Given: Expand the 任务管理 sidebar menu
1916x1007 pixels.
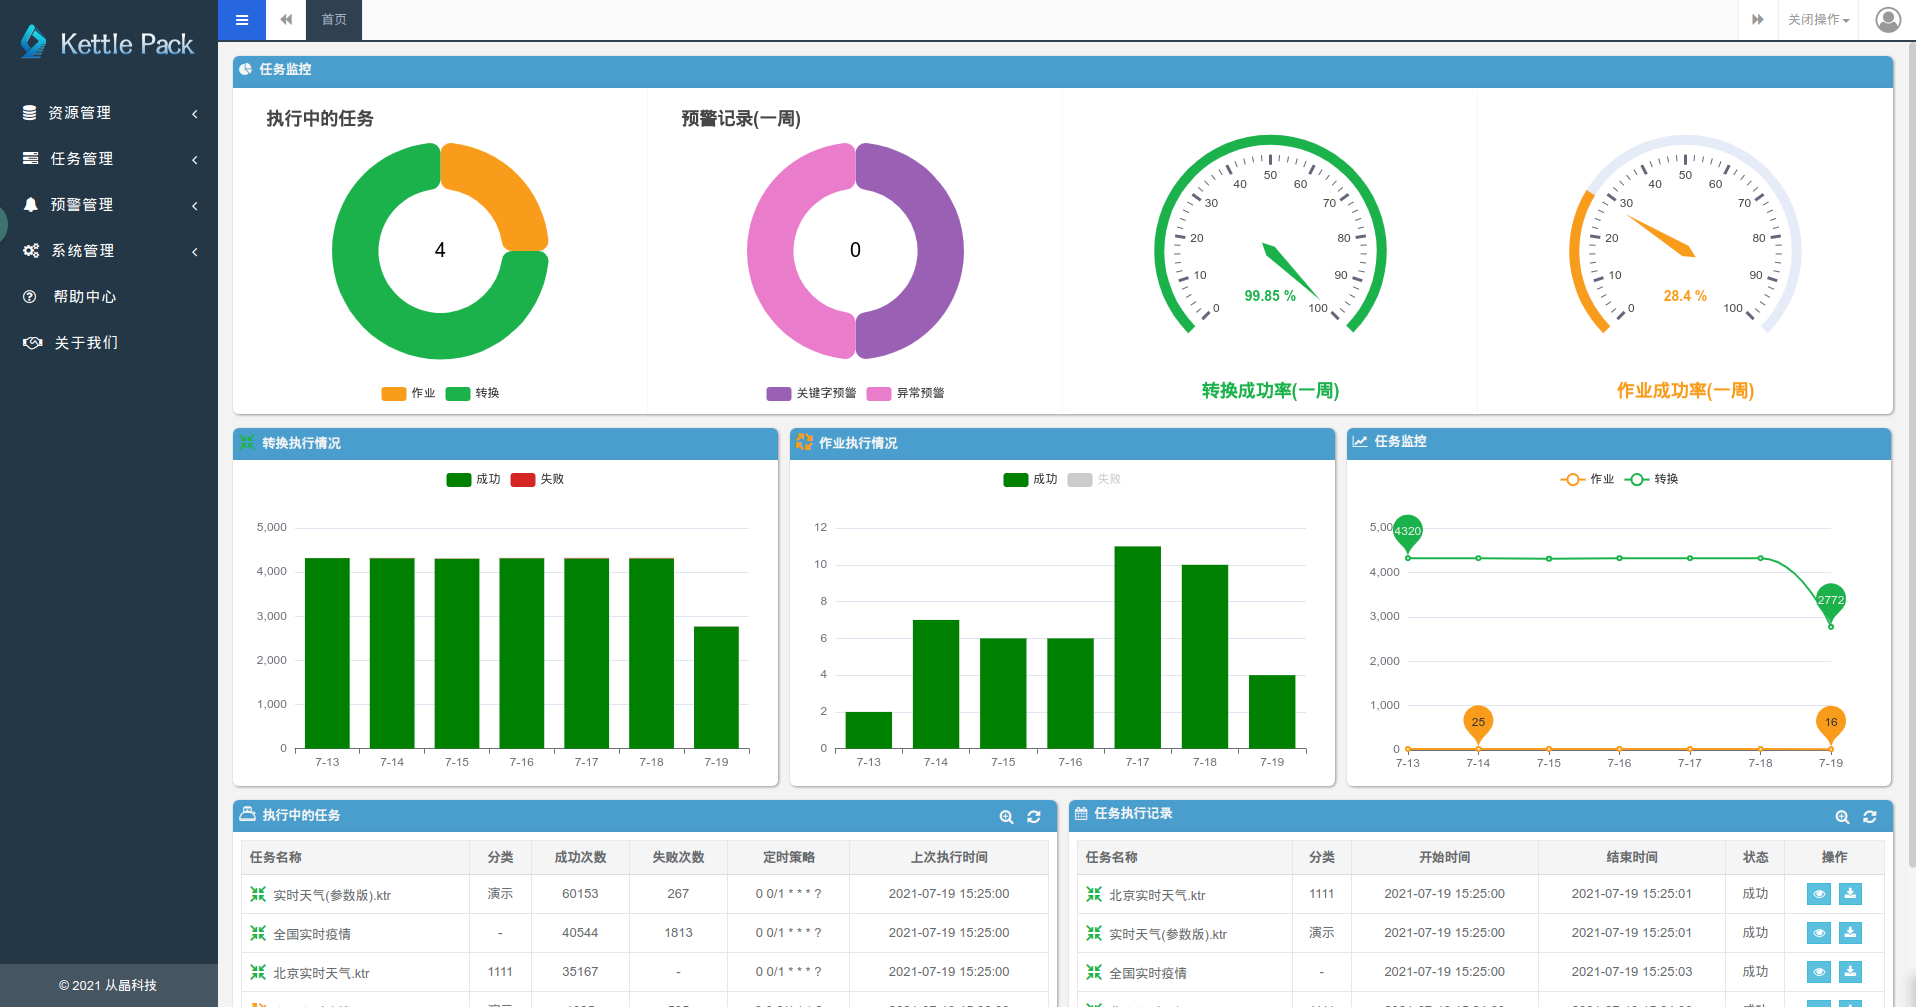Looking at the screenshot, I should [109, 159].
